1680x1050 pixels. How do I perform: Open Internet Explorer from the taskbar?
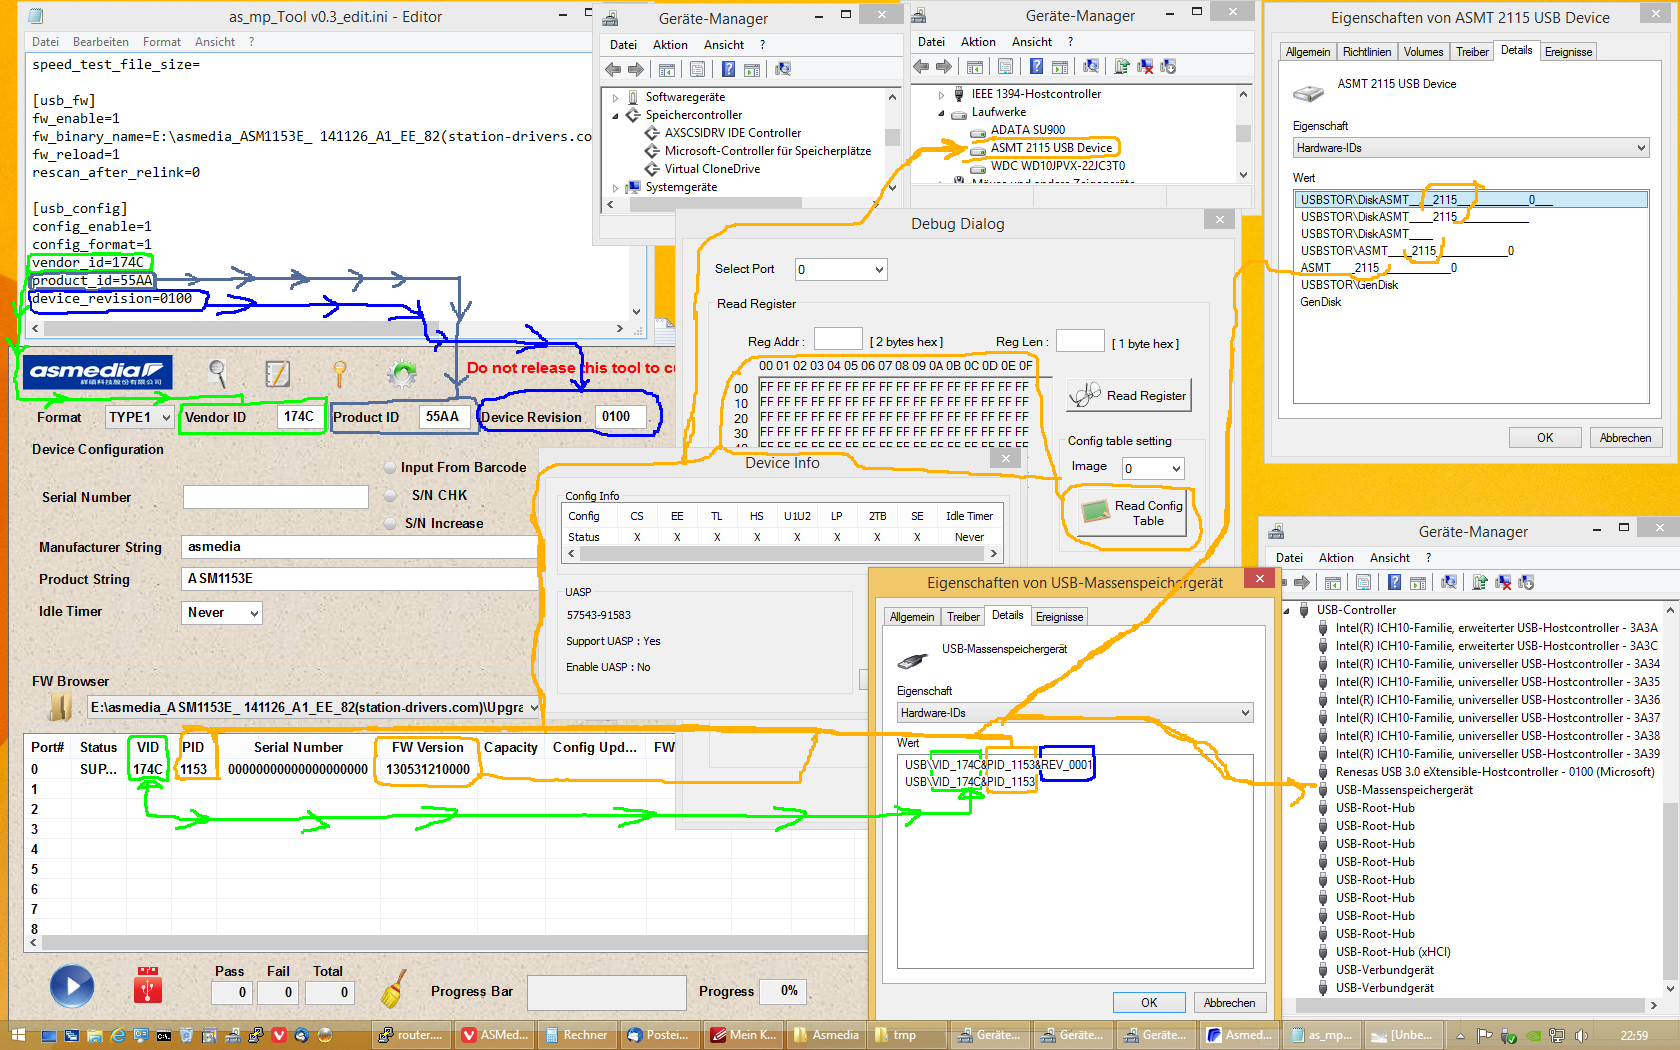118,1035
